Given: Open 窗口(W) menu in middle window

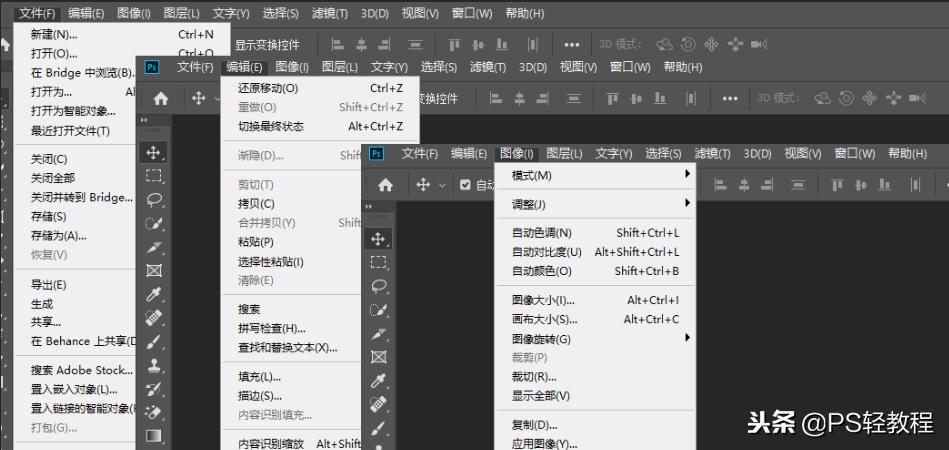Looking at the screenshot, I should (x=630, y=67).
